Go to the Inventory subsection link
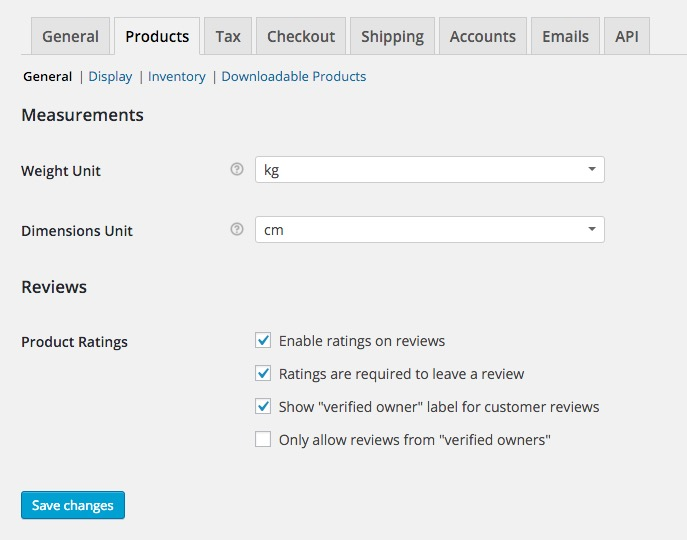This screenshot has width=687, height=540. (x=177, y=76)
